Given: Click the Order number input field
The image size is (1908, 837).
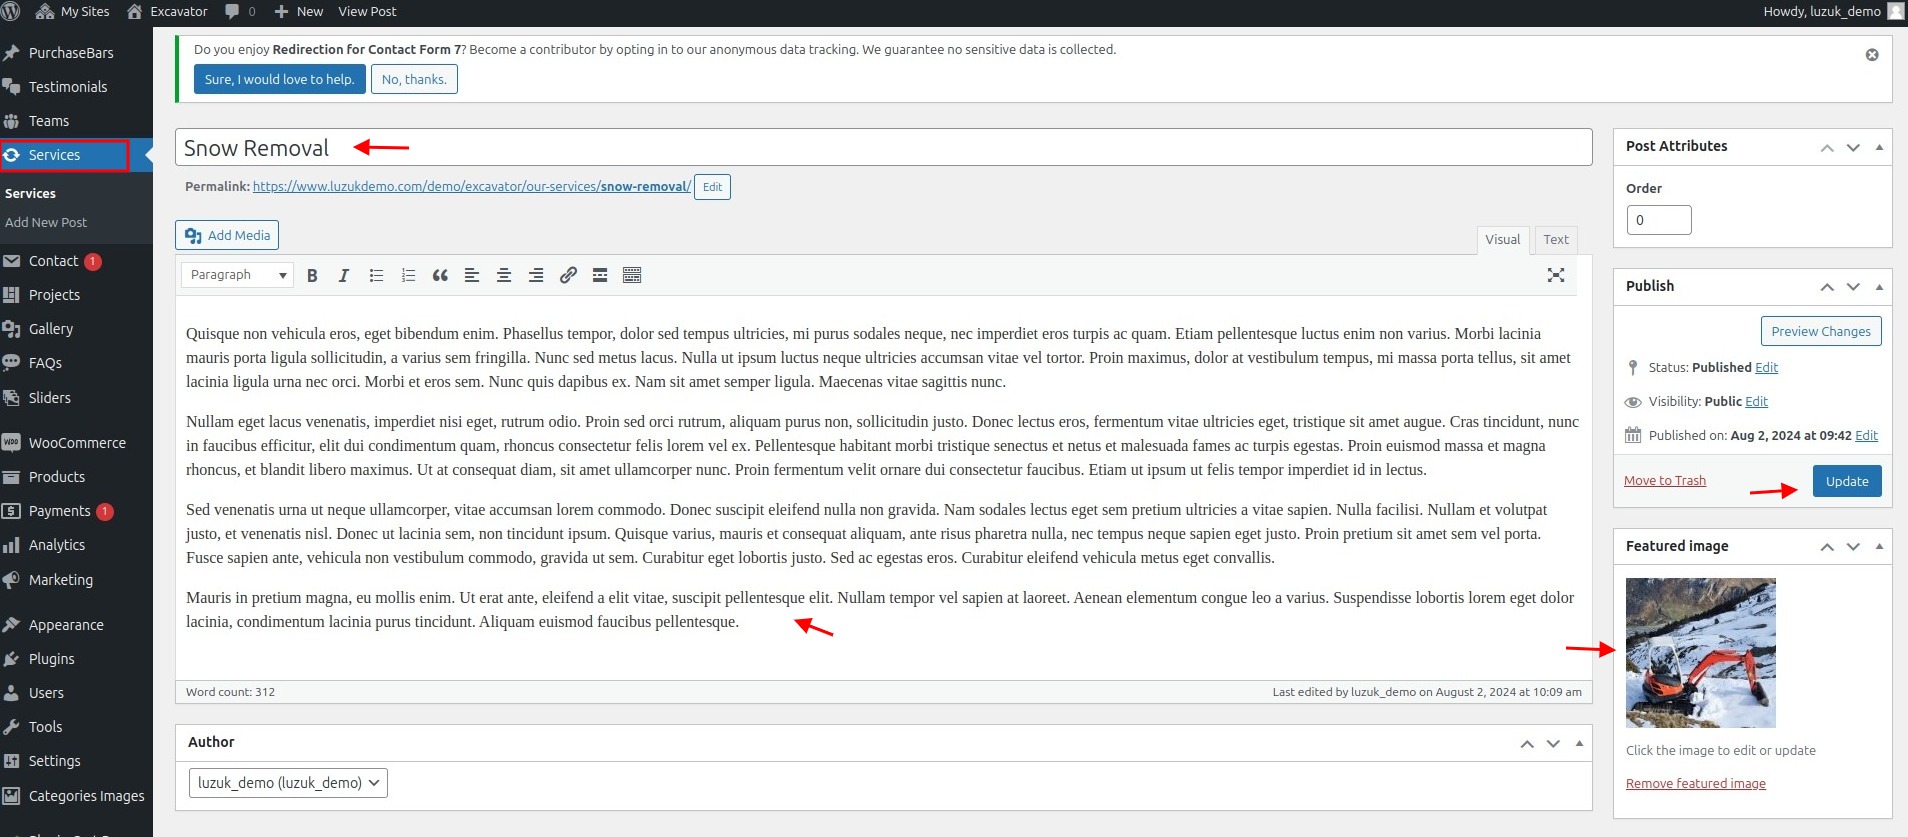Looking at the screenshot, I should pos(1658,220).
